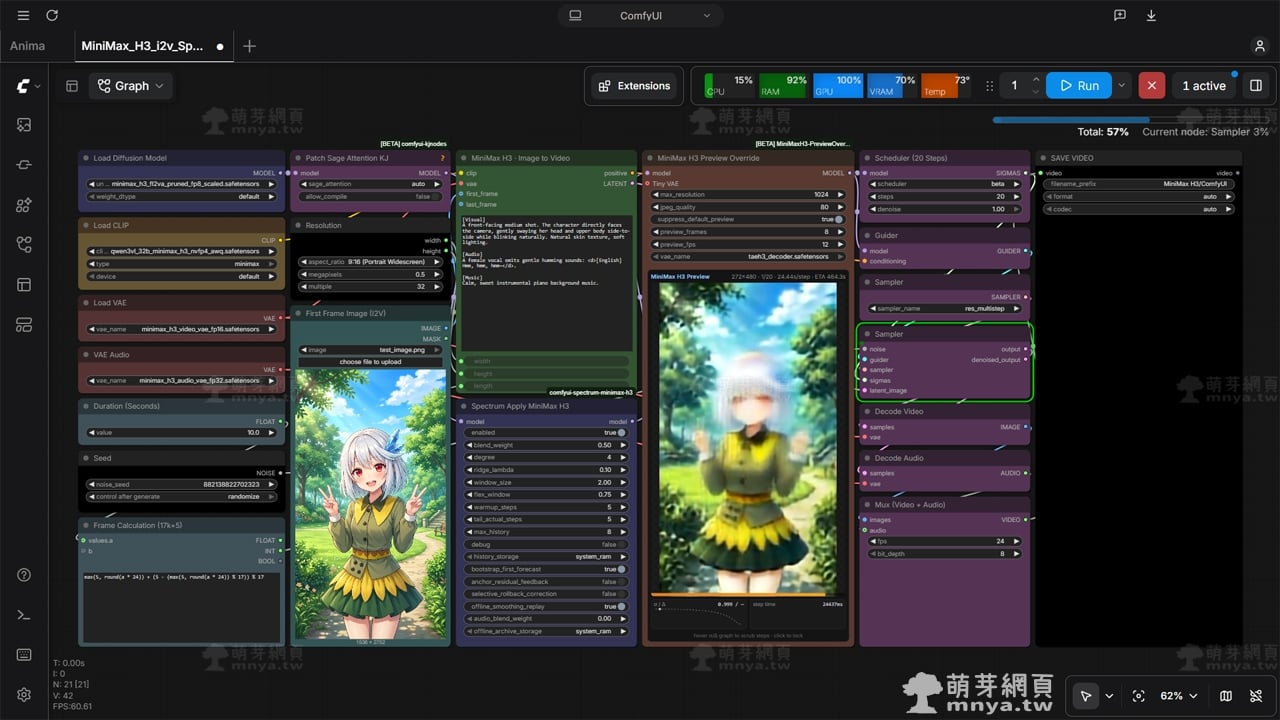Toggle the minimap icon
This screenshot has width=1280, height=720.
[1226, 696]
